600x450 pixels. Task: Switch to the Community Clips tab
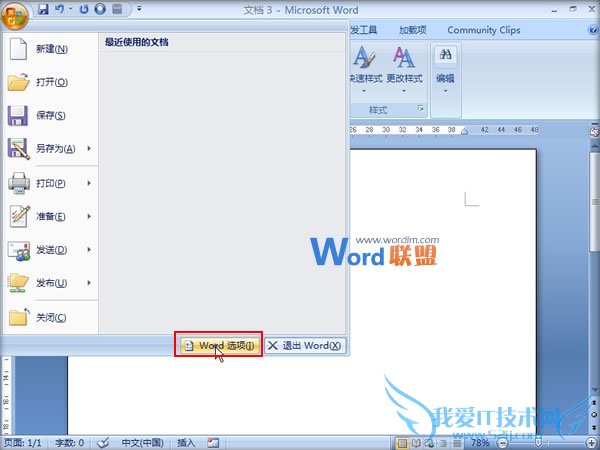pos(484,30)
